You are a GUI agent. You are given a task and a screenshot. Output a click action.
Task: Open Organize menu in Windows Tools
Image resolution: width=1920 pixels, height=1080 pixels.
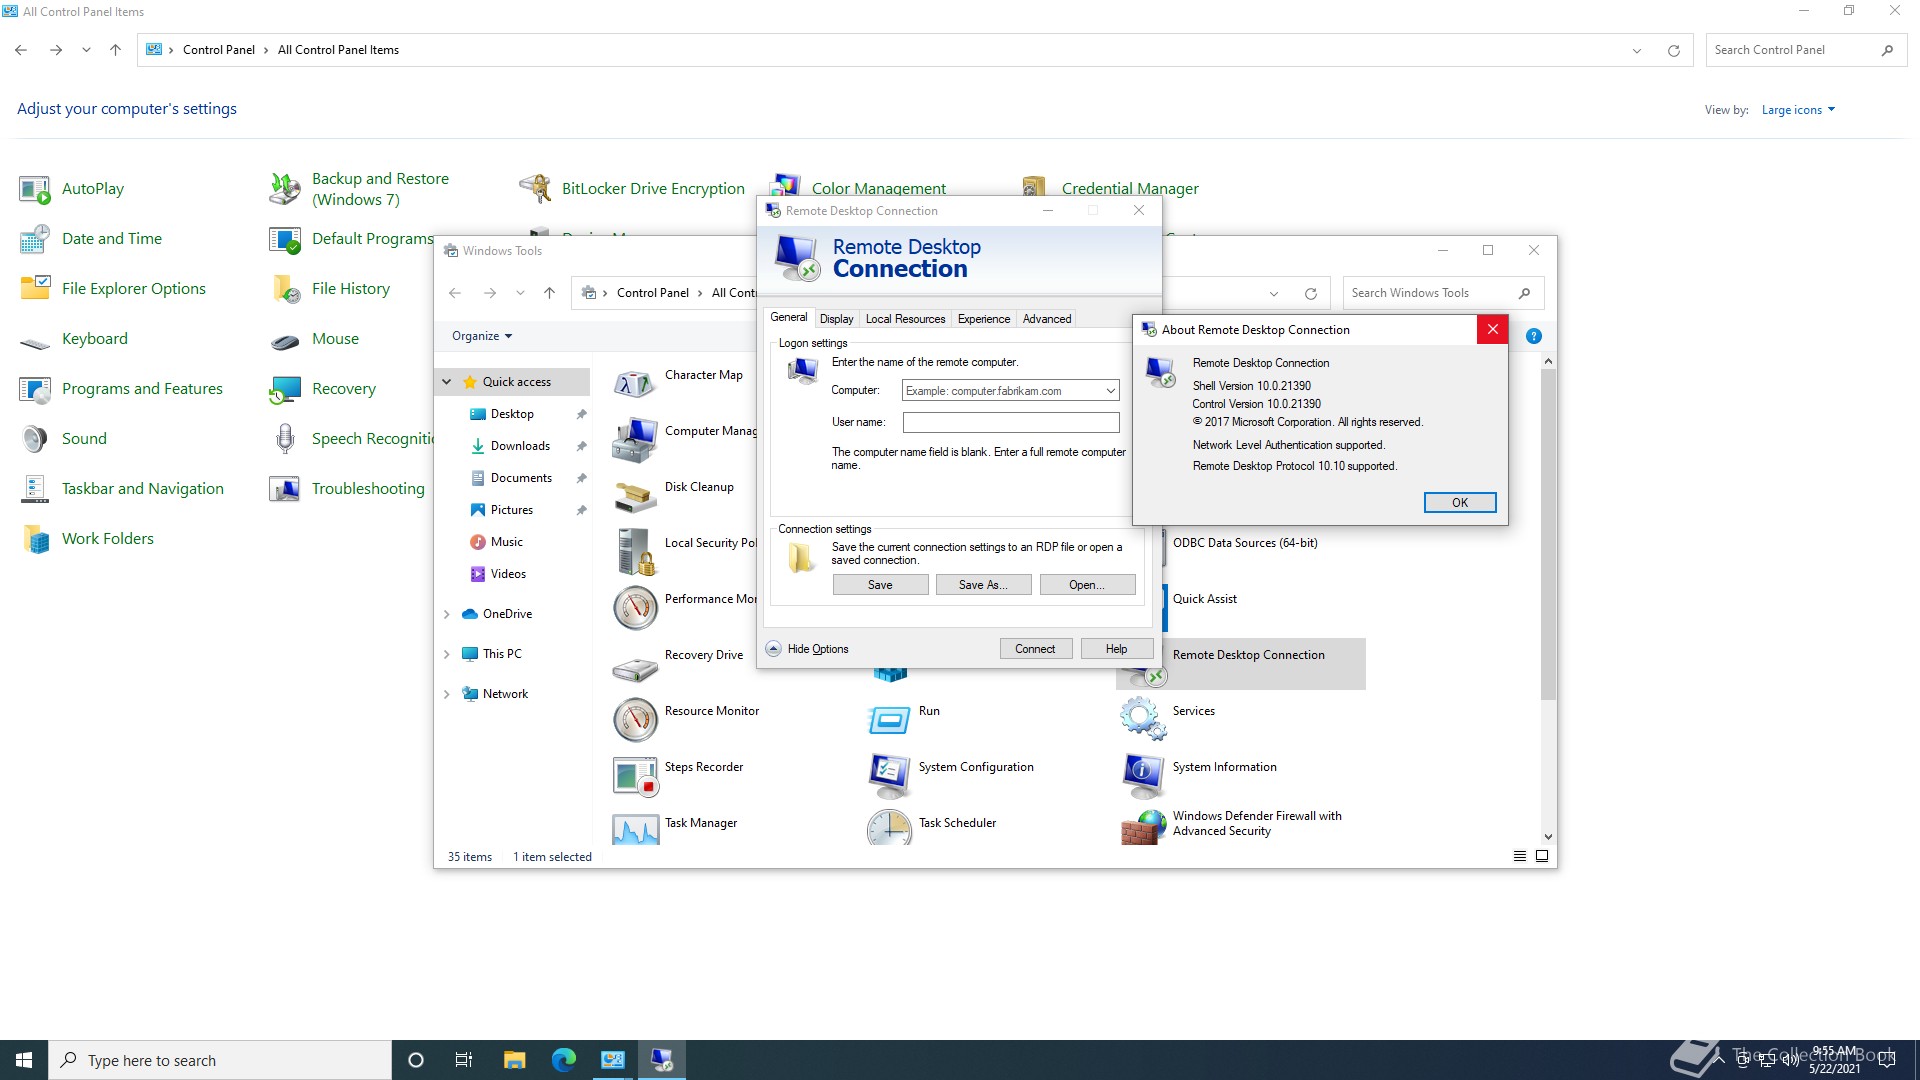(482, 336)
